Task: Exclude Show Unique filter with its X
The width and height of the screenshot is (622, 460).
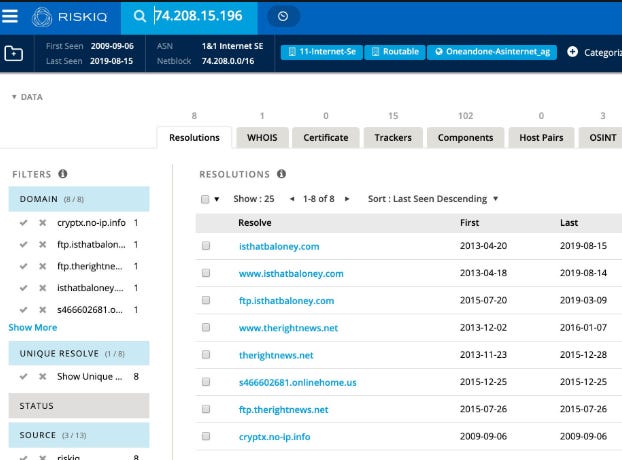Action: pos(42,376)
